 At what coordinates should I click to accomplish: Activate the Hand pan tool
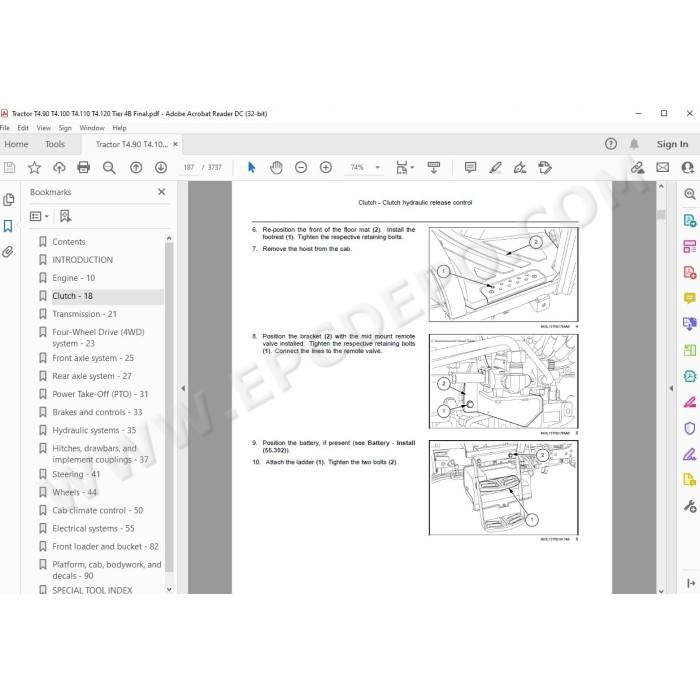point(276,167)
